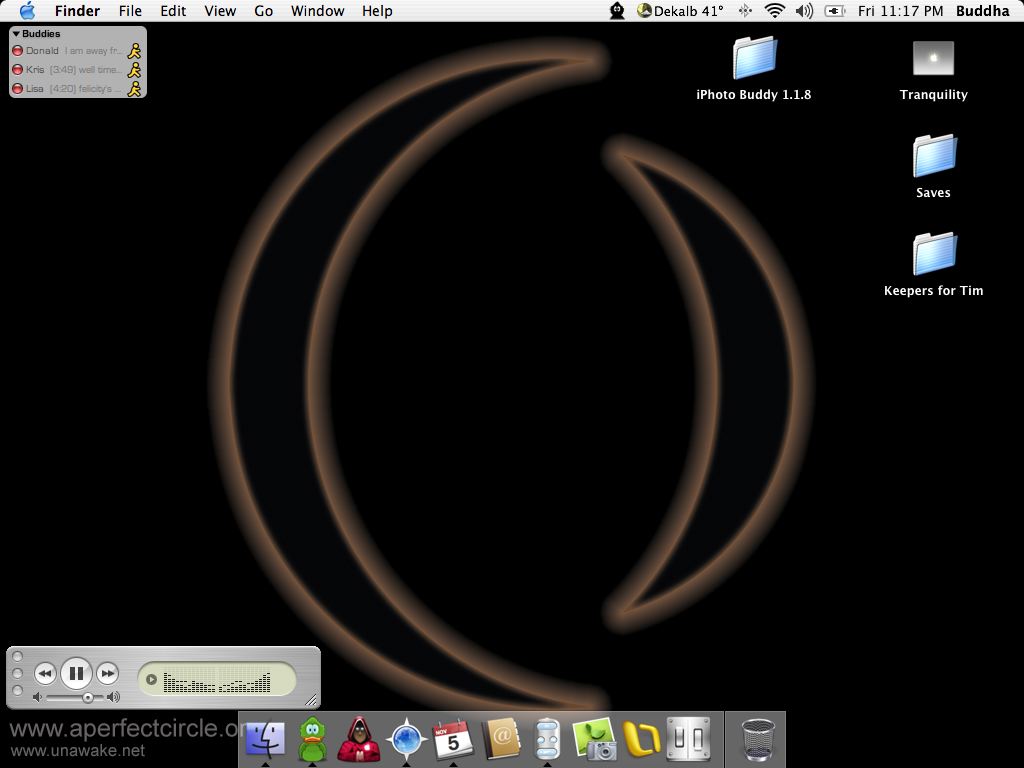1024x768 pixels.
Task: Select buddy Kris in Buddies list
Action: (77, 70)
